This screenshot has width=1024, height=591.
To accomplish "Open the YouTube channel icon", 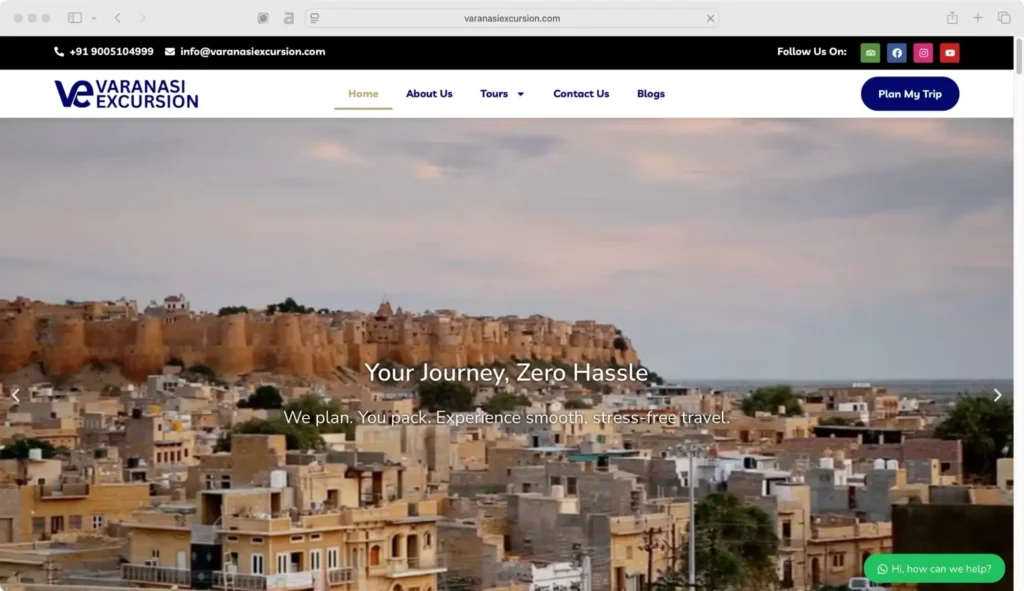I will pos(949,52).
